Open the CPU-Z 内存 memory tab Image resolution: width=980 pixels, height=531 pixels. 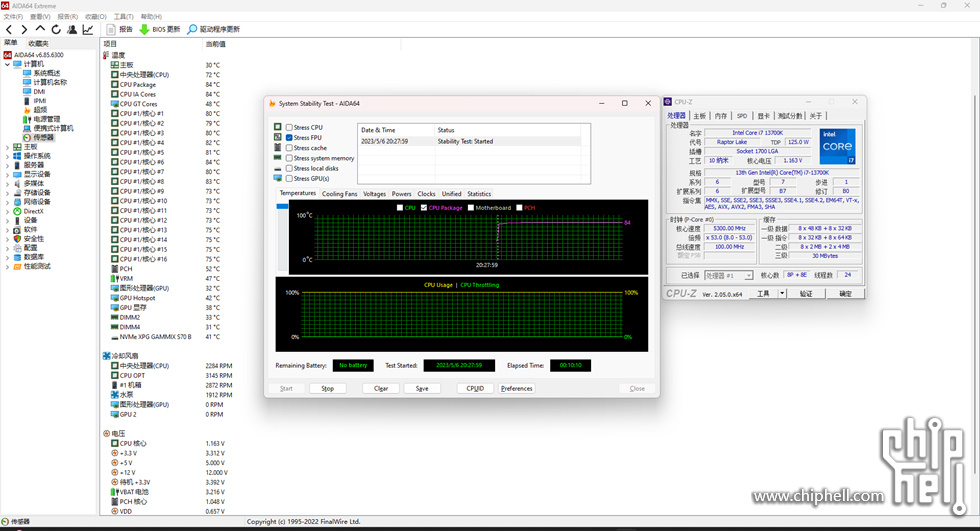click(721, 116)
